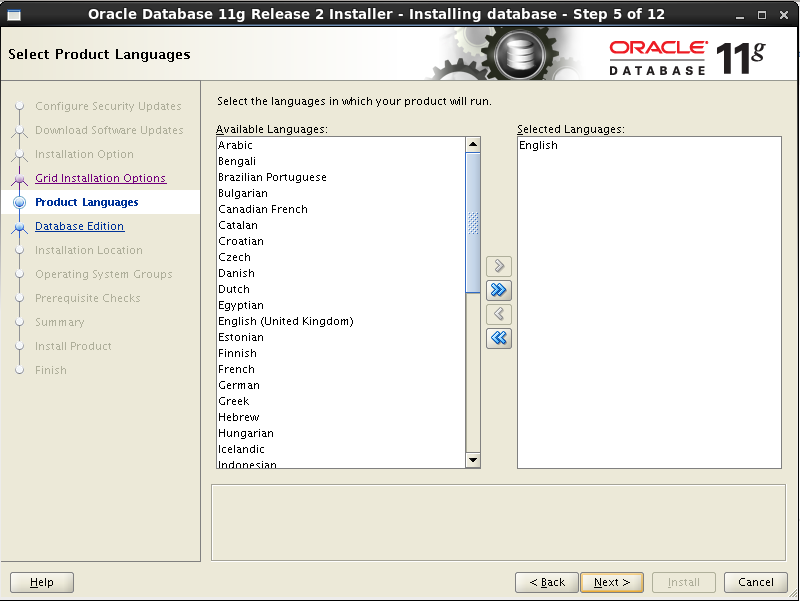
Task: Select English in Selected Languages list
Action: (649, 145)
